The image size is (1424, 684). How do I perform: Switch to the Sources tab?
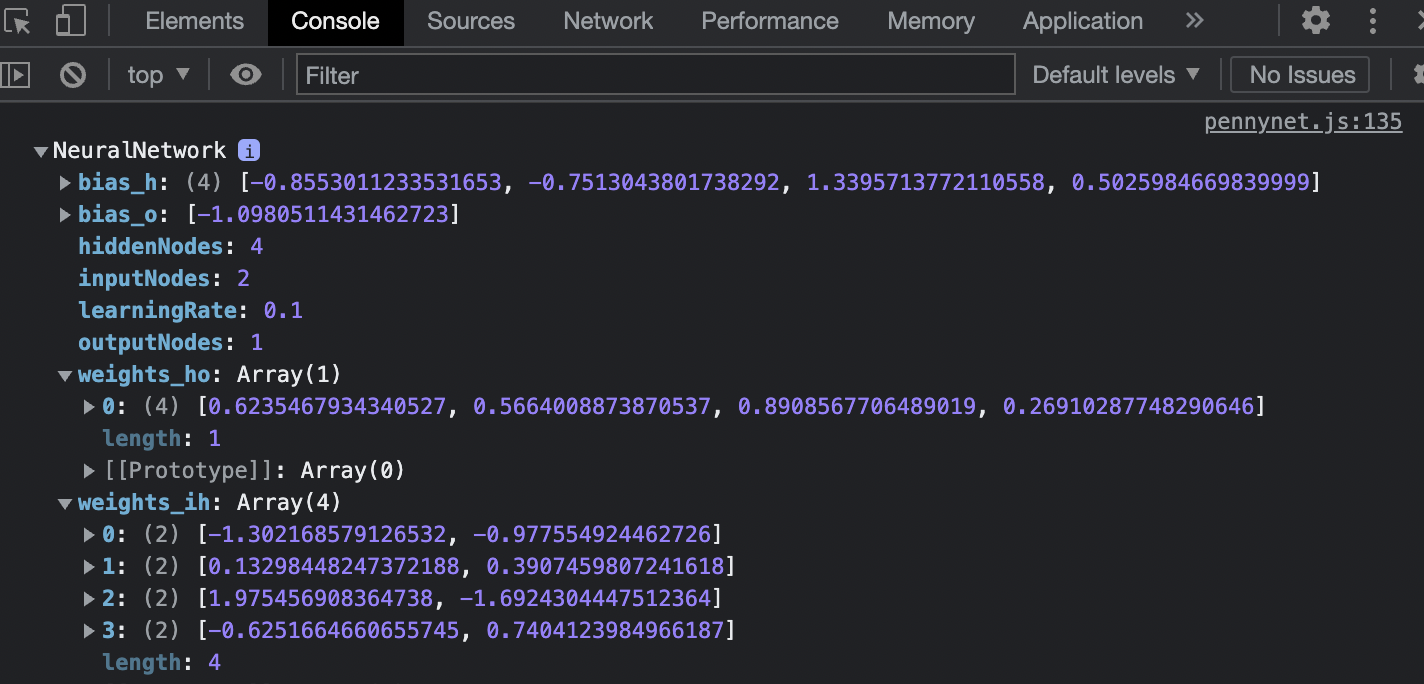(x=471, y=21)
